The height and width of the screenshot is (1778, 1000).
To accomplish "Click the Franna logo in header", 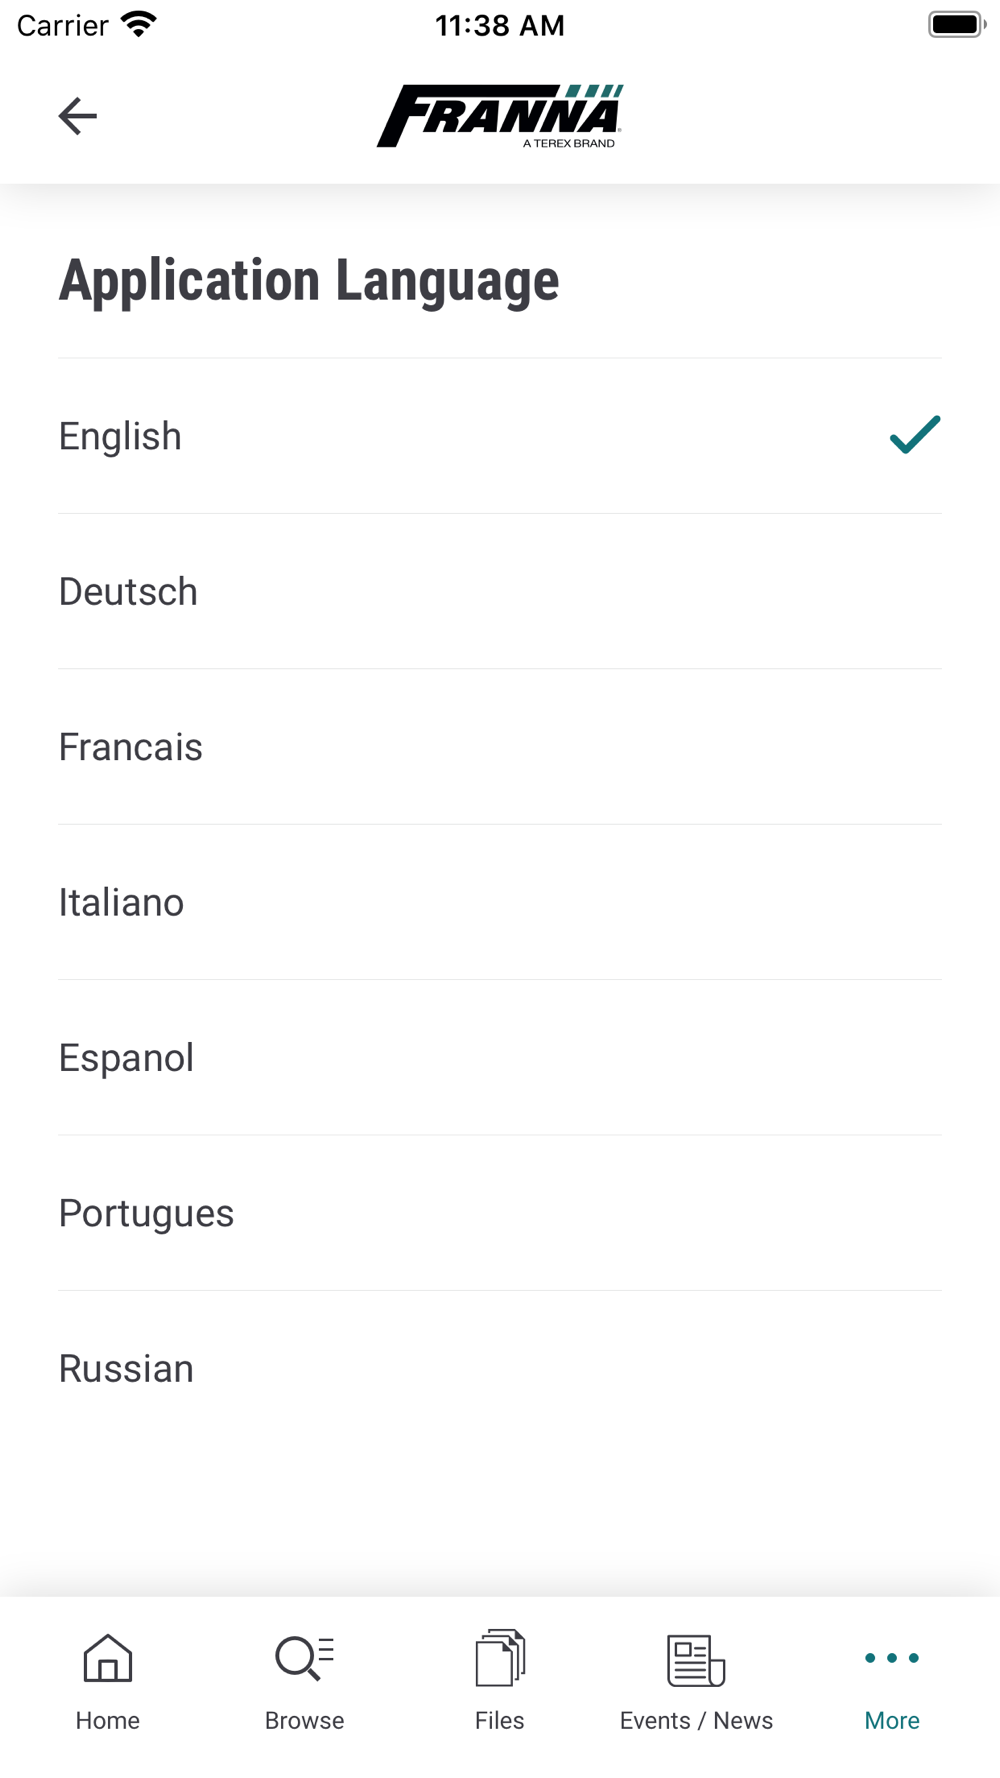I will pos(500,116).
